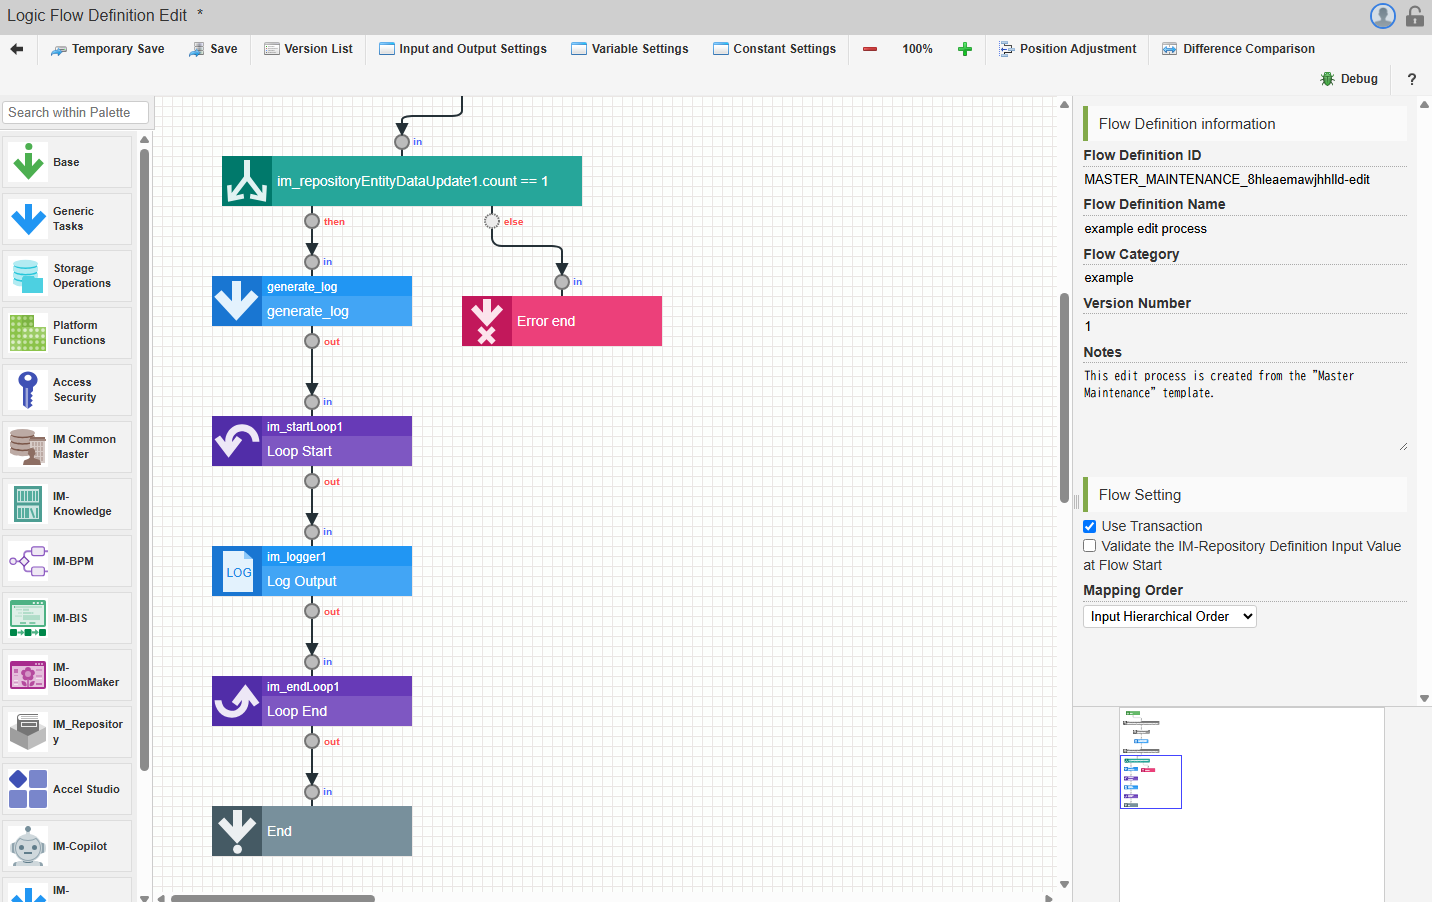Select the Loop Start node
Screen dimensions: 1432x902
tap(312, 441)
